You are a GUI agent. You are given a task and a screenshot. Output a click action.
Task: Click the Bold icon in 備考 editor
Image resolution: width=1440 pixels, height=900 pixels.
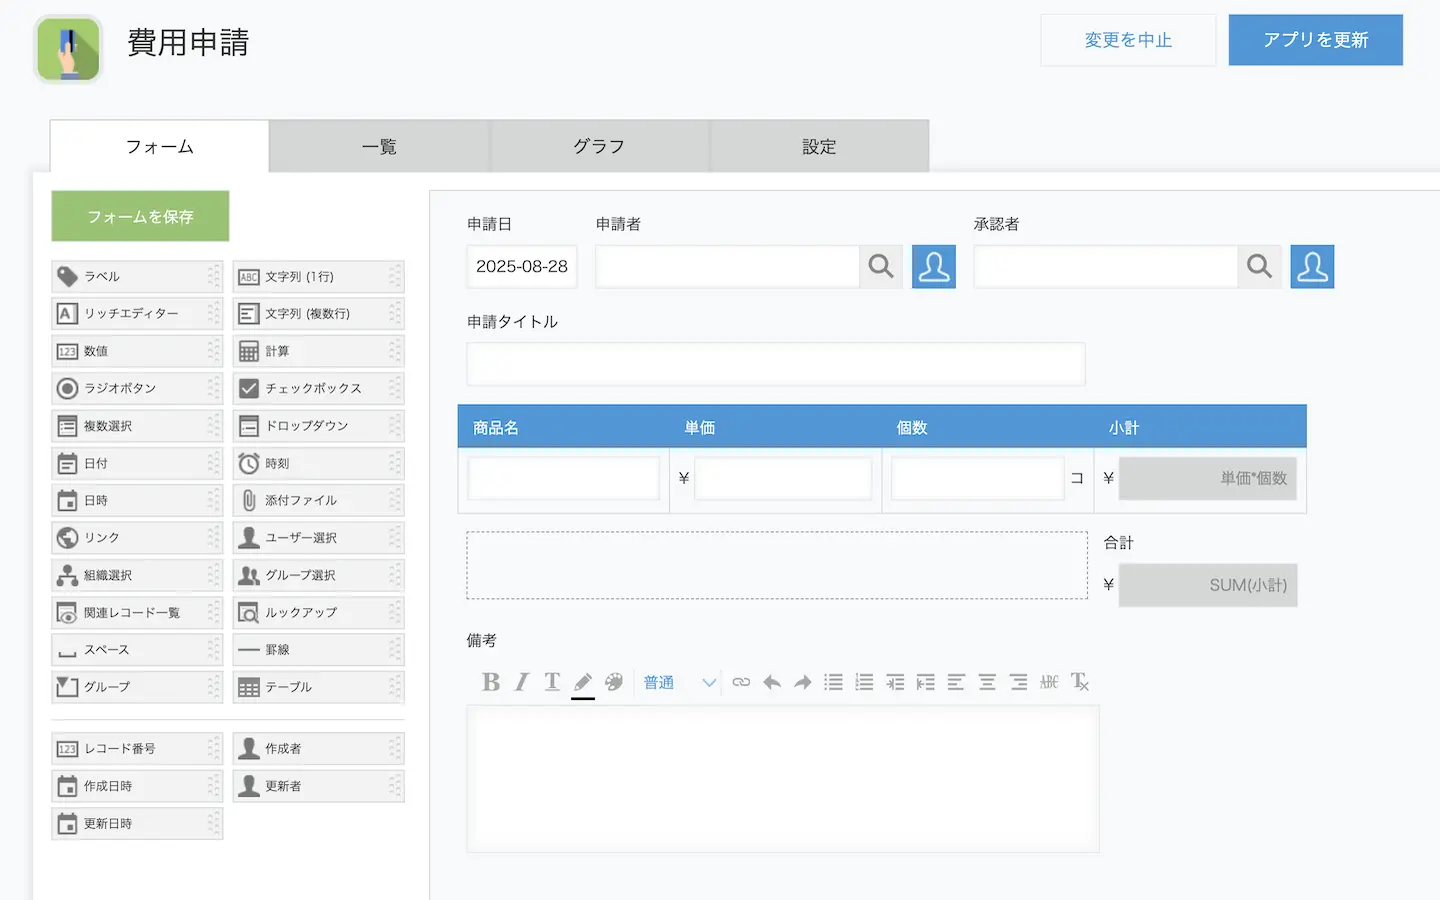pos(490,682)
